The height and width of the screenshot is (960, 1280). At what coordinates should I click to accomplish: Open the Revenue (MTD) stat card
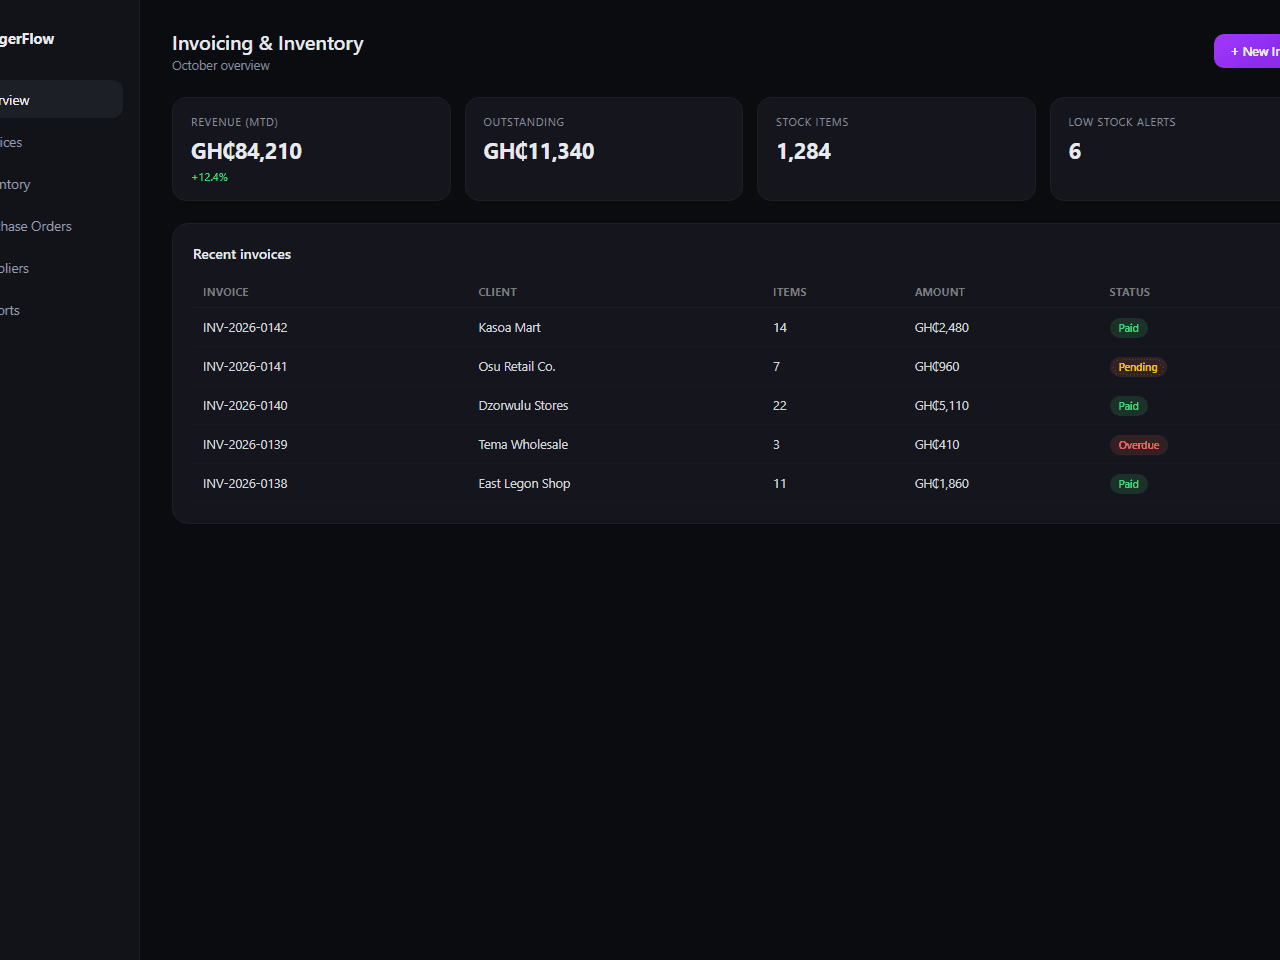311,149
